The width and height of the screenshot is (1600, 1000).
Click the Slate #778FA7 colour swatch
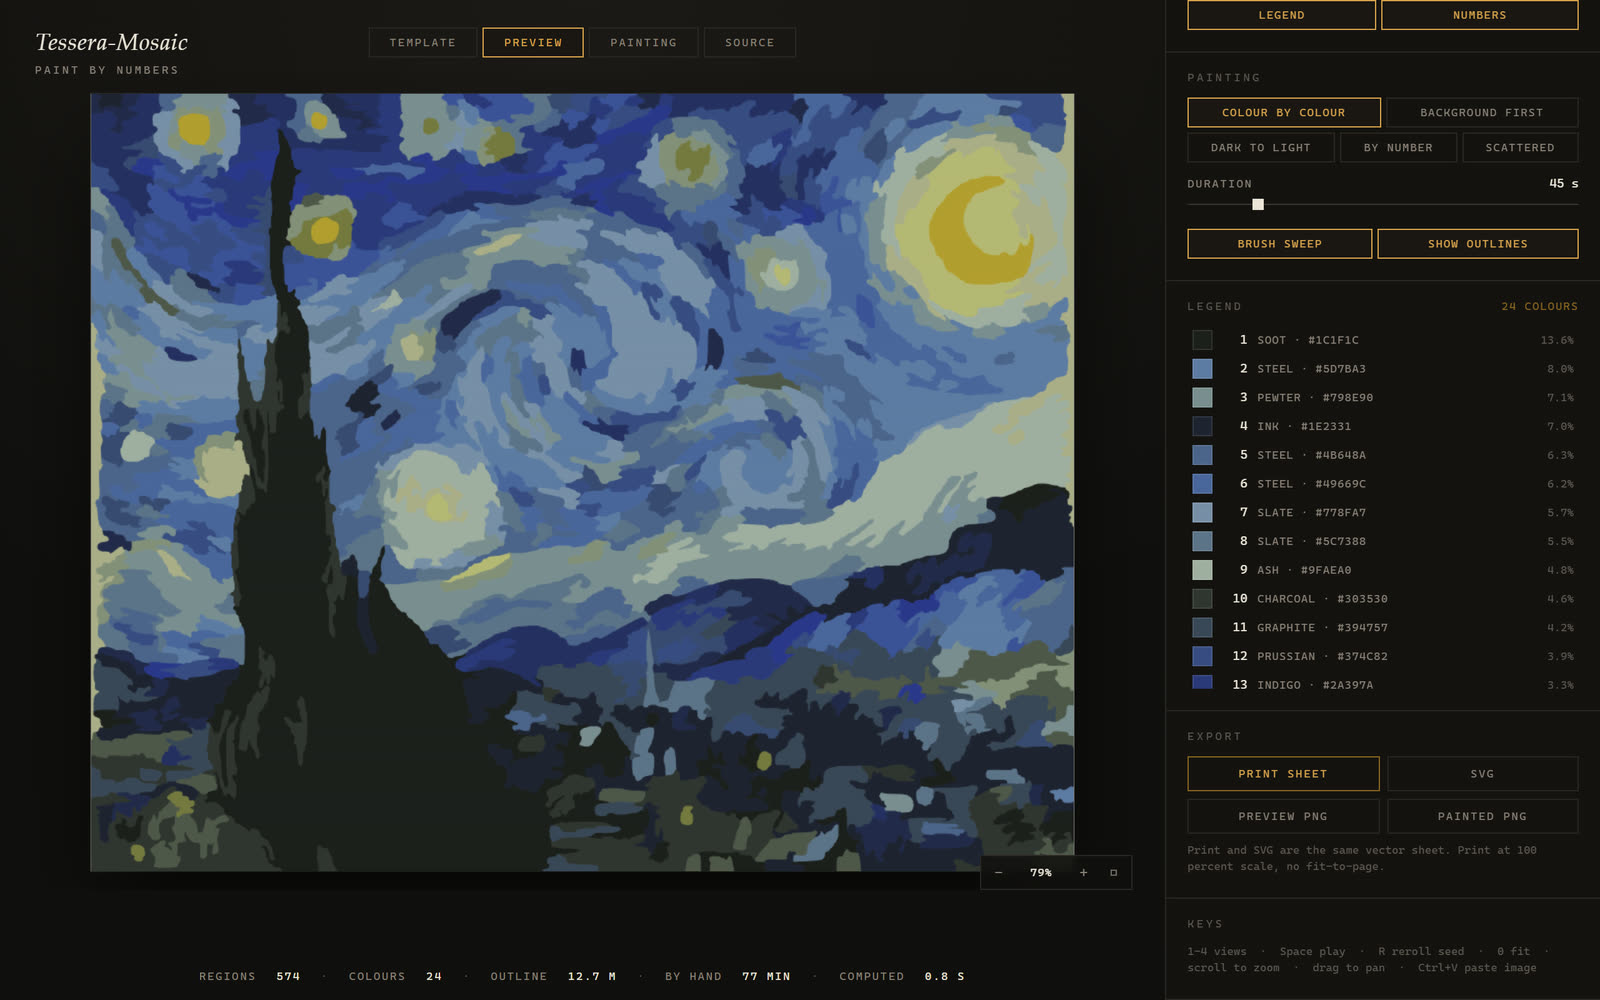pos(1202,513)
